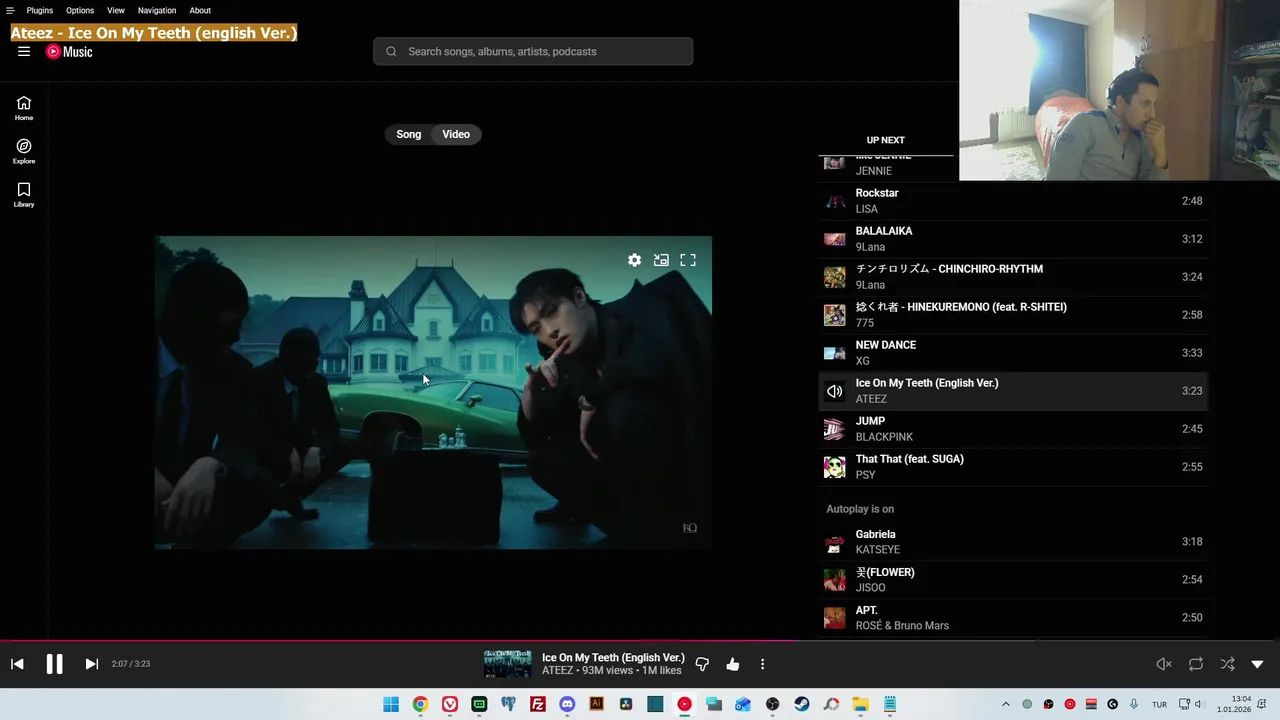Play BALALAIKA by 9Lana
The height and width of the screenshot is (720, 1280).
(1013, 239)
